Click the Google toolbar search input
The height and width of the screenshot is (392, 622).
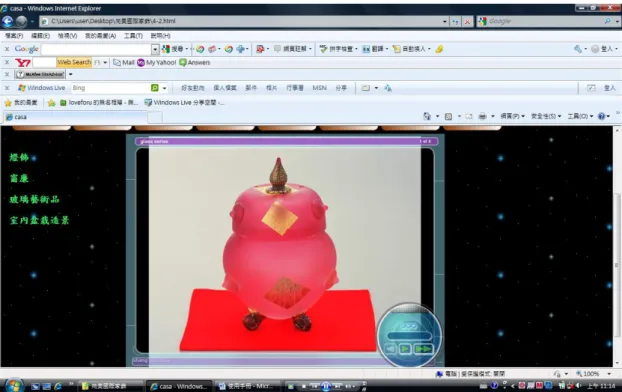coord(96,49)
